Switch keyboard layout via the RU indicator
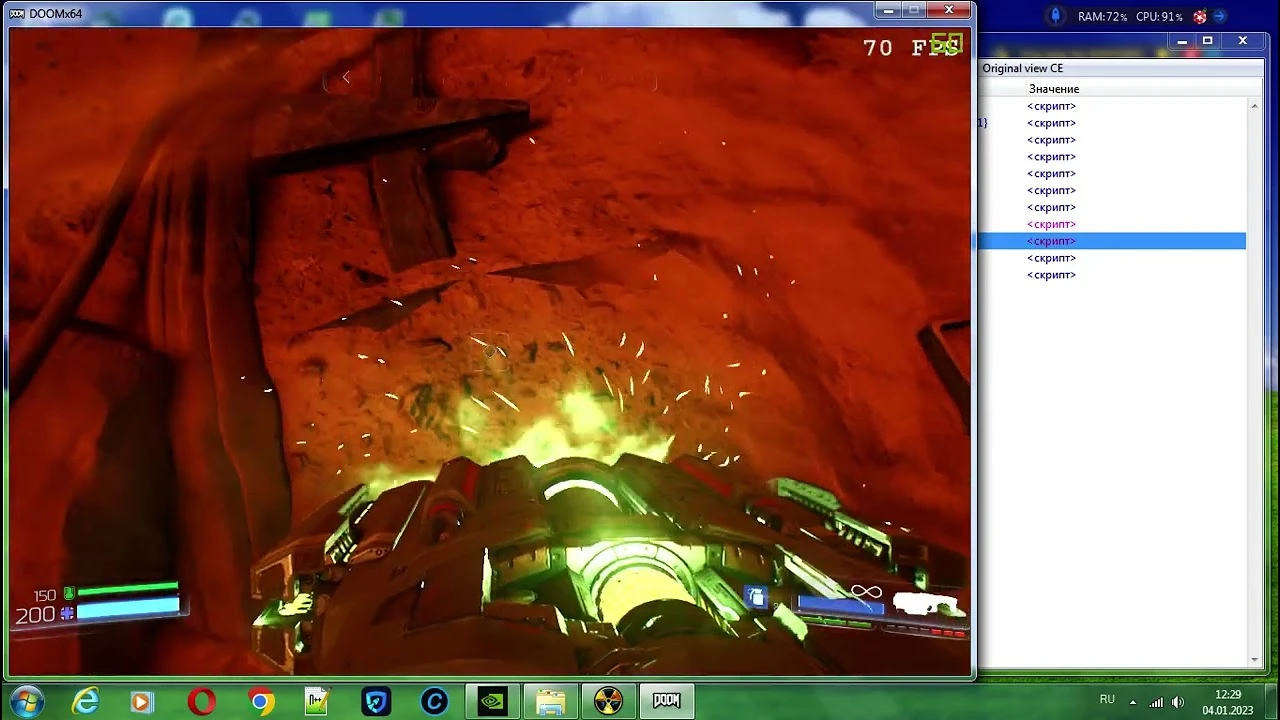This screenshot has width=1280, height=720. (1107, 699)
